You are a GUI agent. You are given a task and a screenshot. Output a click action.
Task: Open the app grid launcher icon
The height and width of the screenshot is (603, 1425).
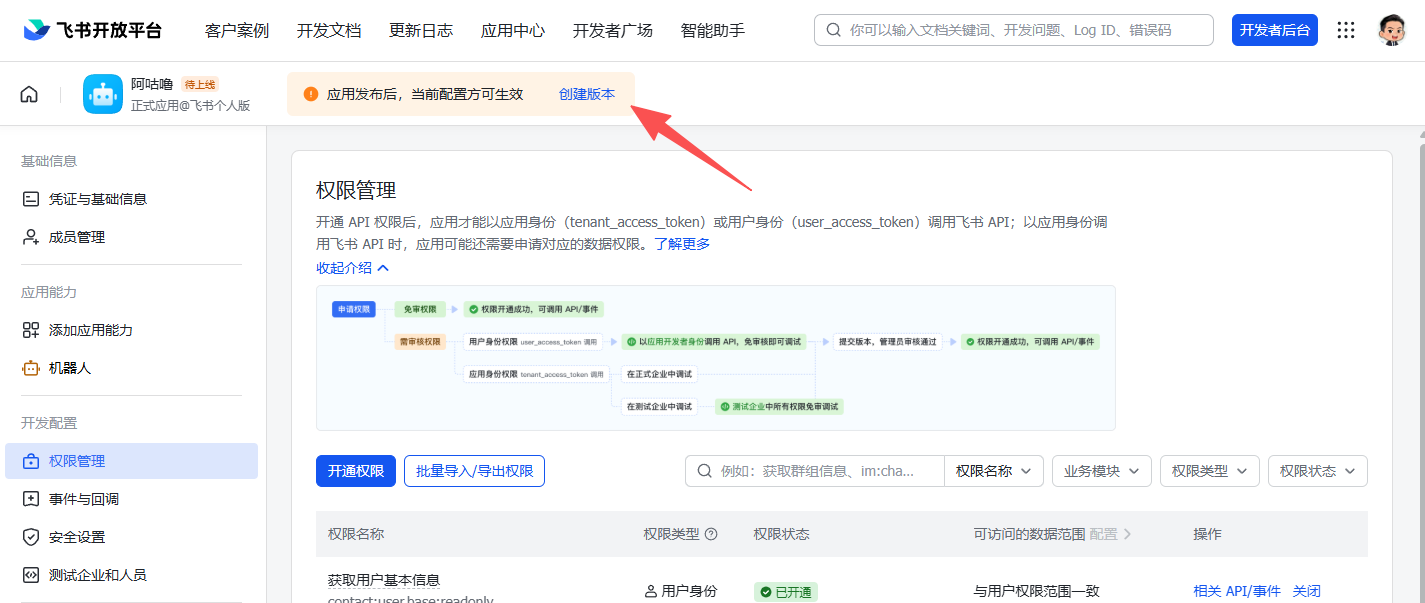pyautogui.click(x=1346, y=30)
